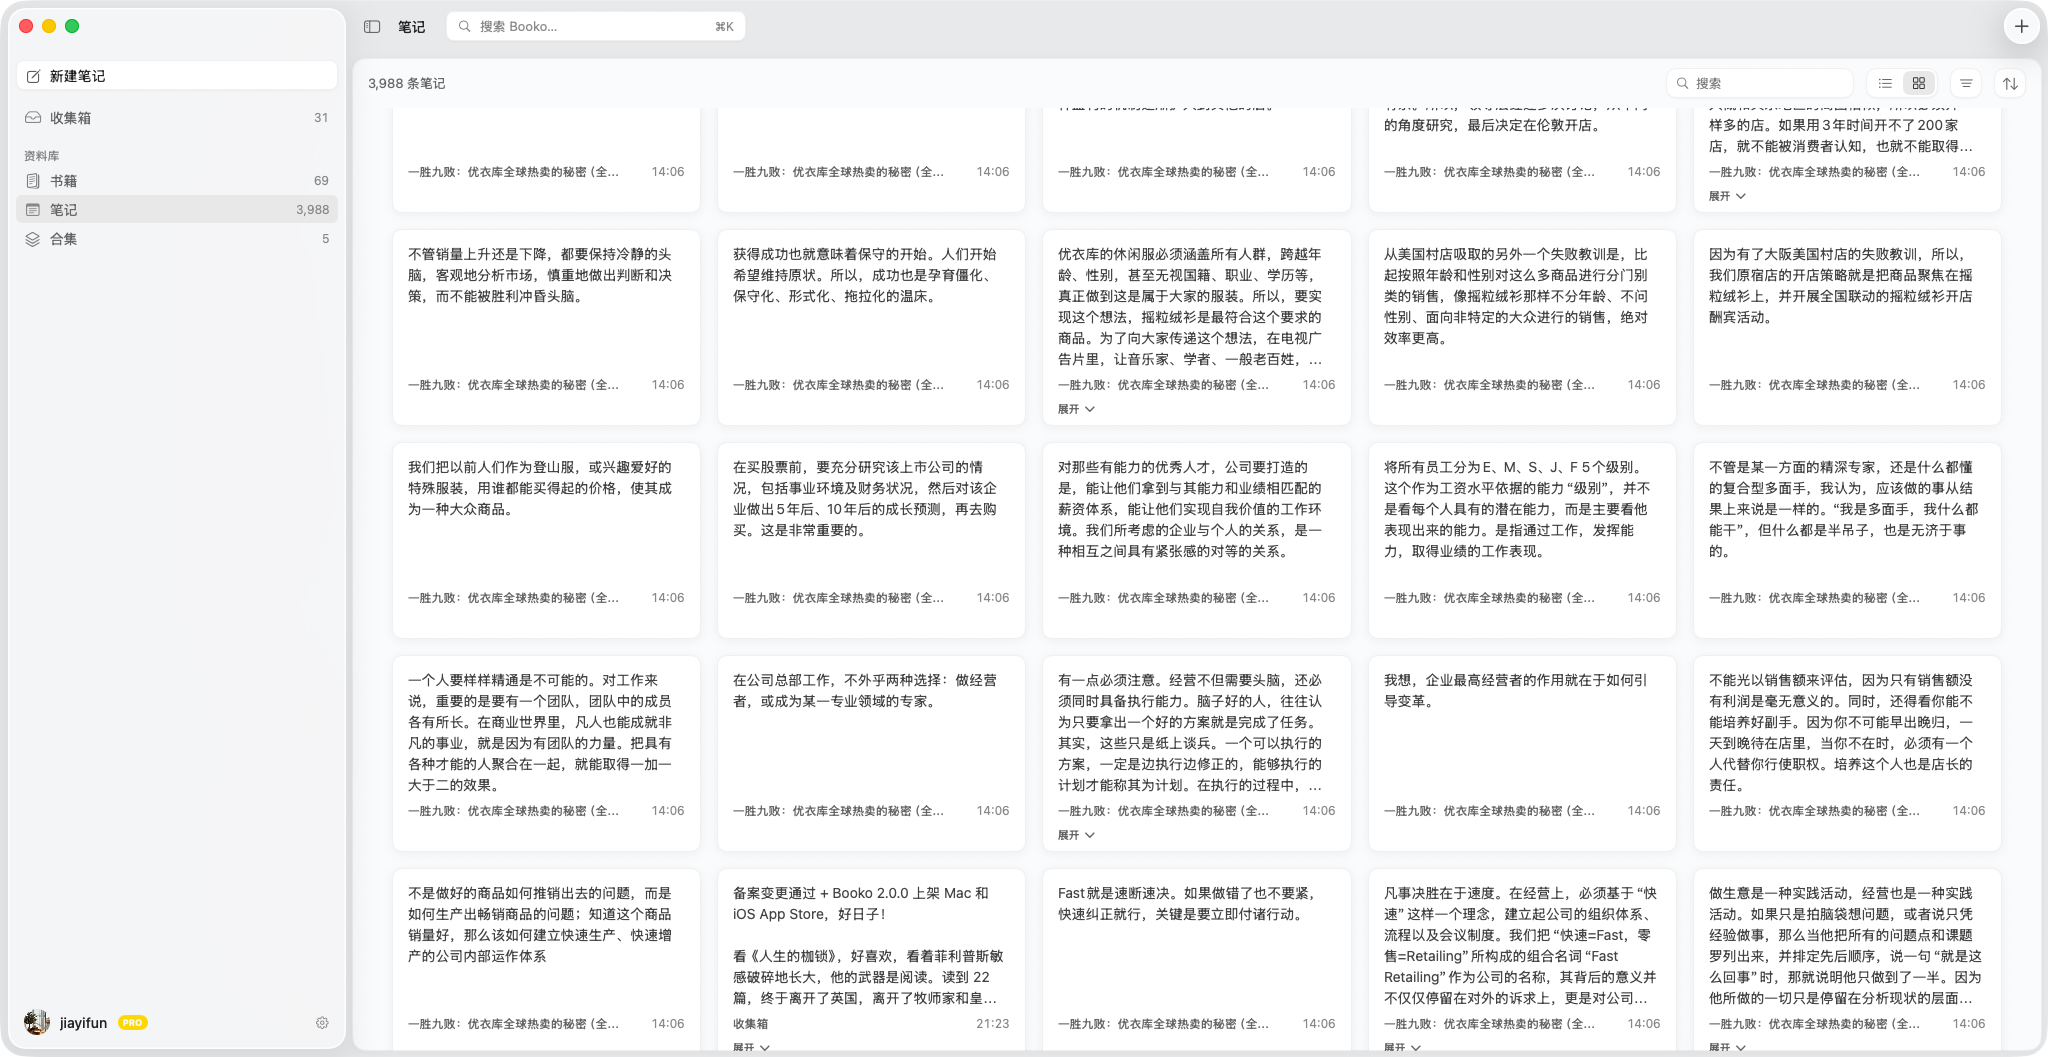Open the note starting 不管销量上升还是下降

click(546, 327)
